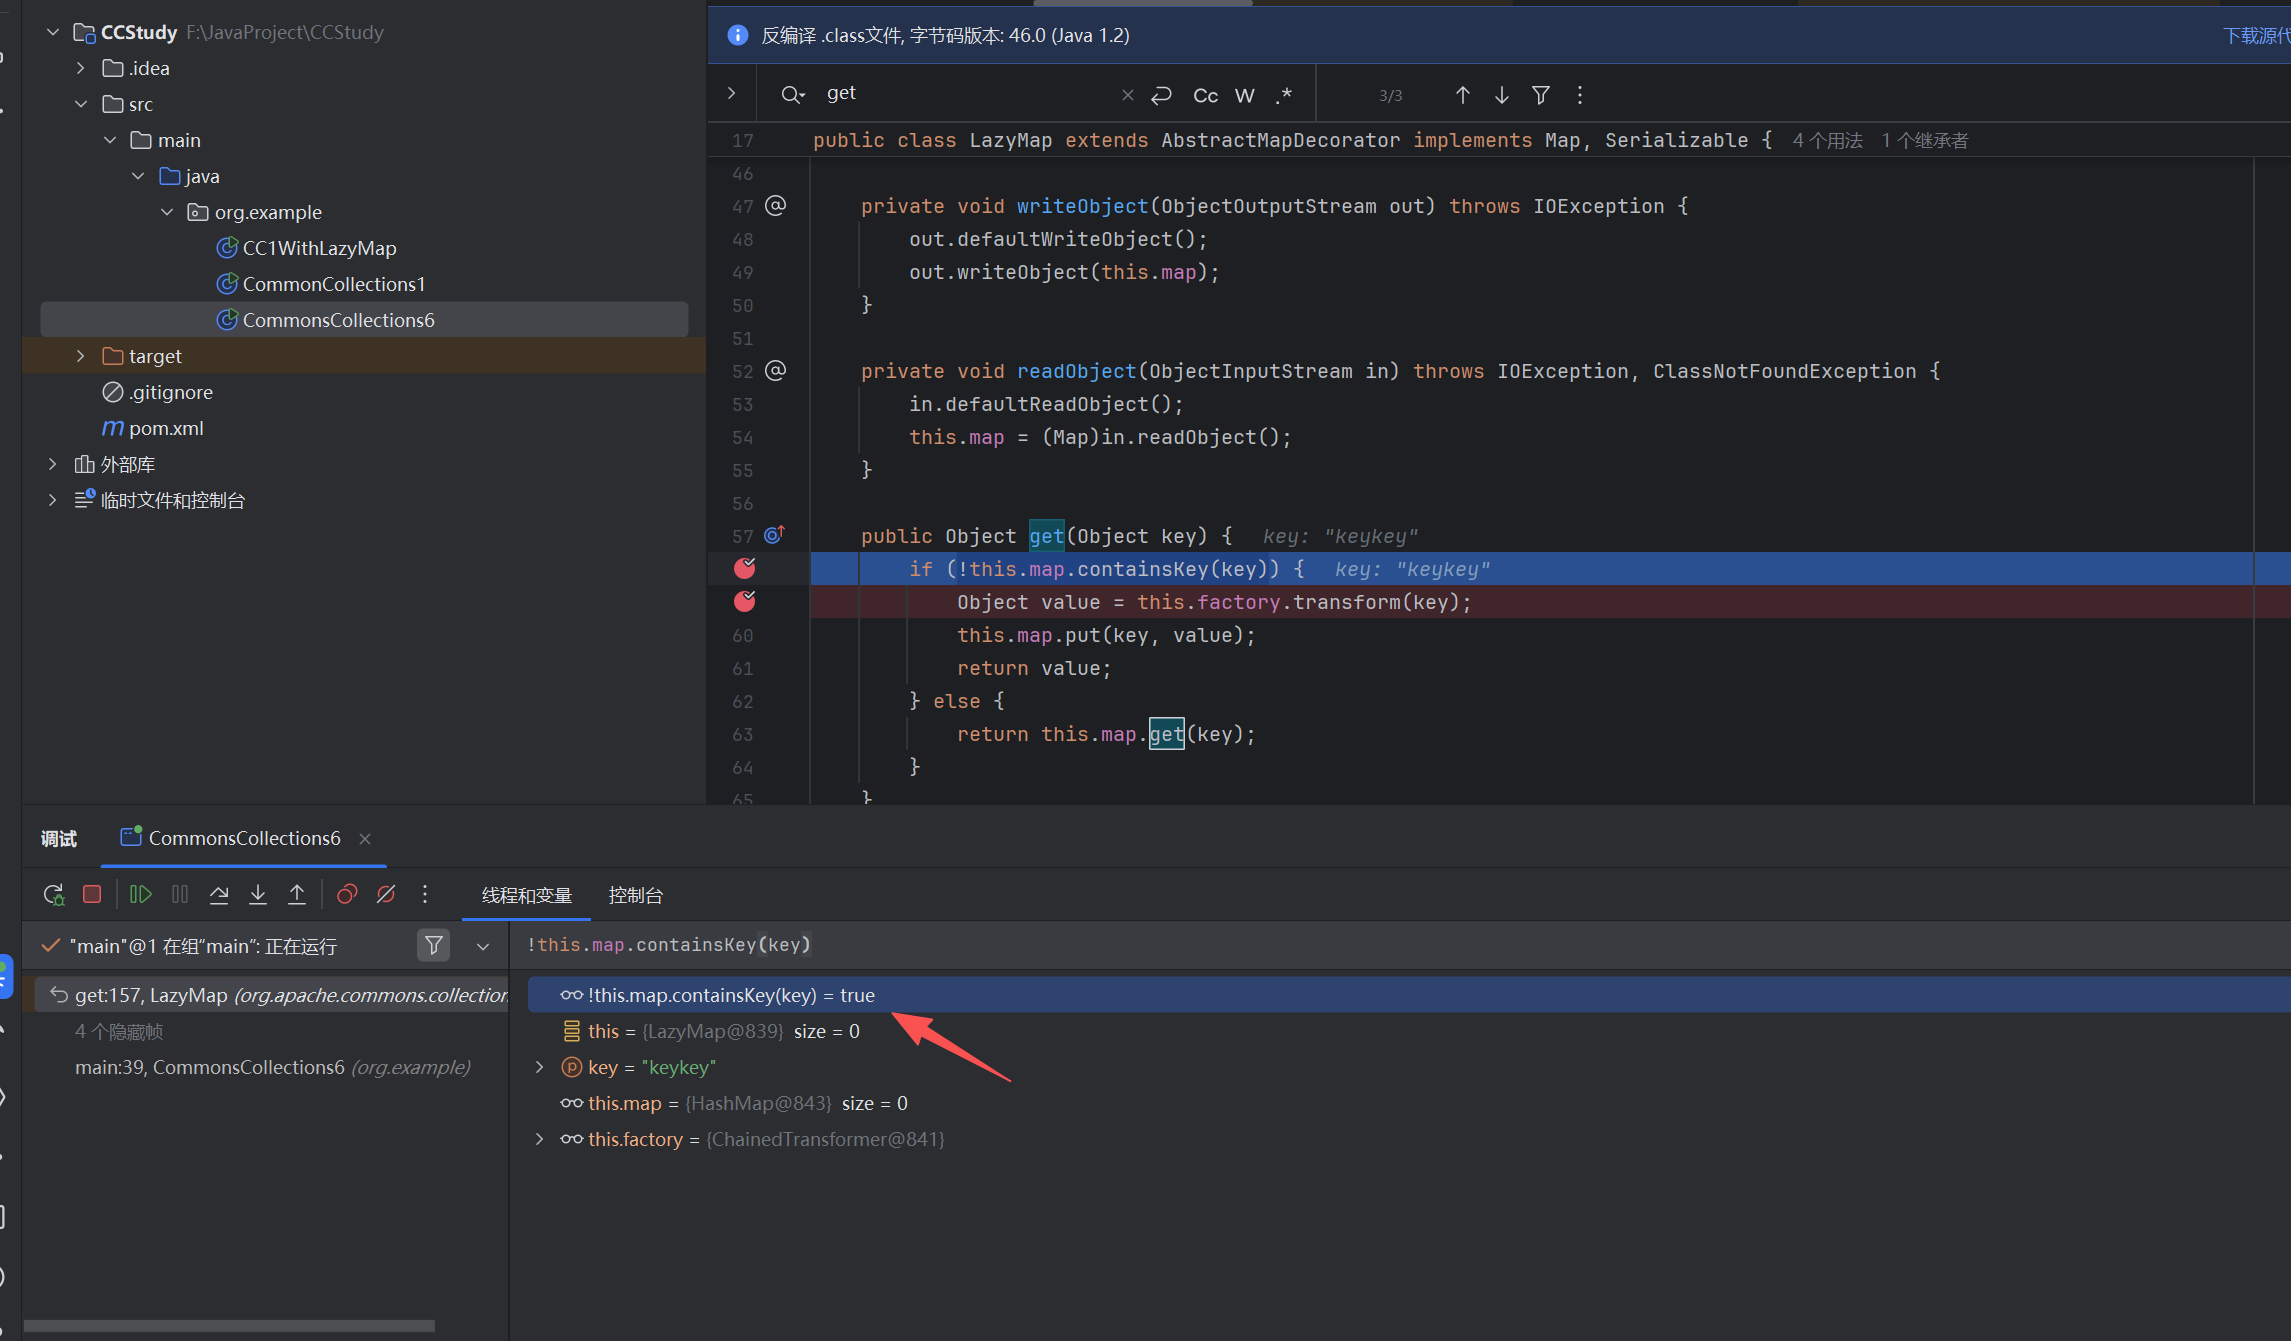Remove breakpoint on transform line
The height and width of the screenshot is (1341, 2291).
745,602
